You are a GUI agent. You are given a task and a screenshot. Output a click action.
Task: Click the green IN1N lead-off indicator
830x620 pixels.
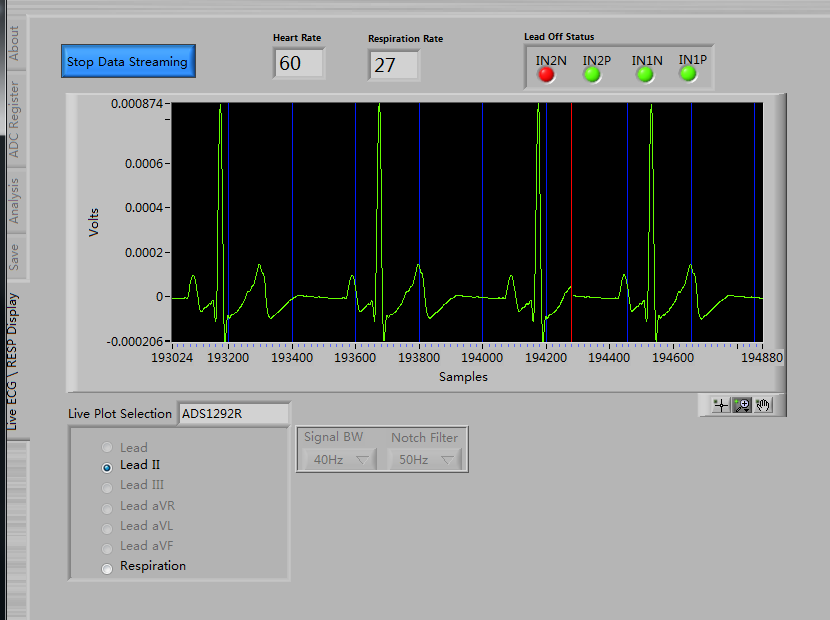point(645,75)
